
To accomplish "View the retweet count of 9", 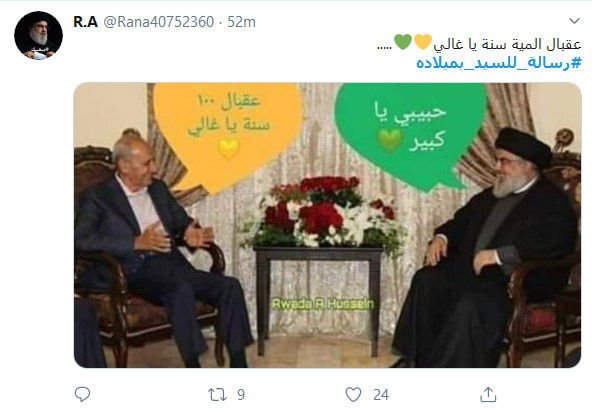I will point(241,395).
